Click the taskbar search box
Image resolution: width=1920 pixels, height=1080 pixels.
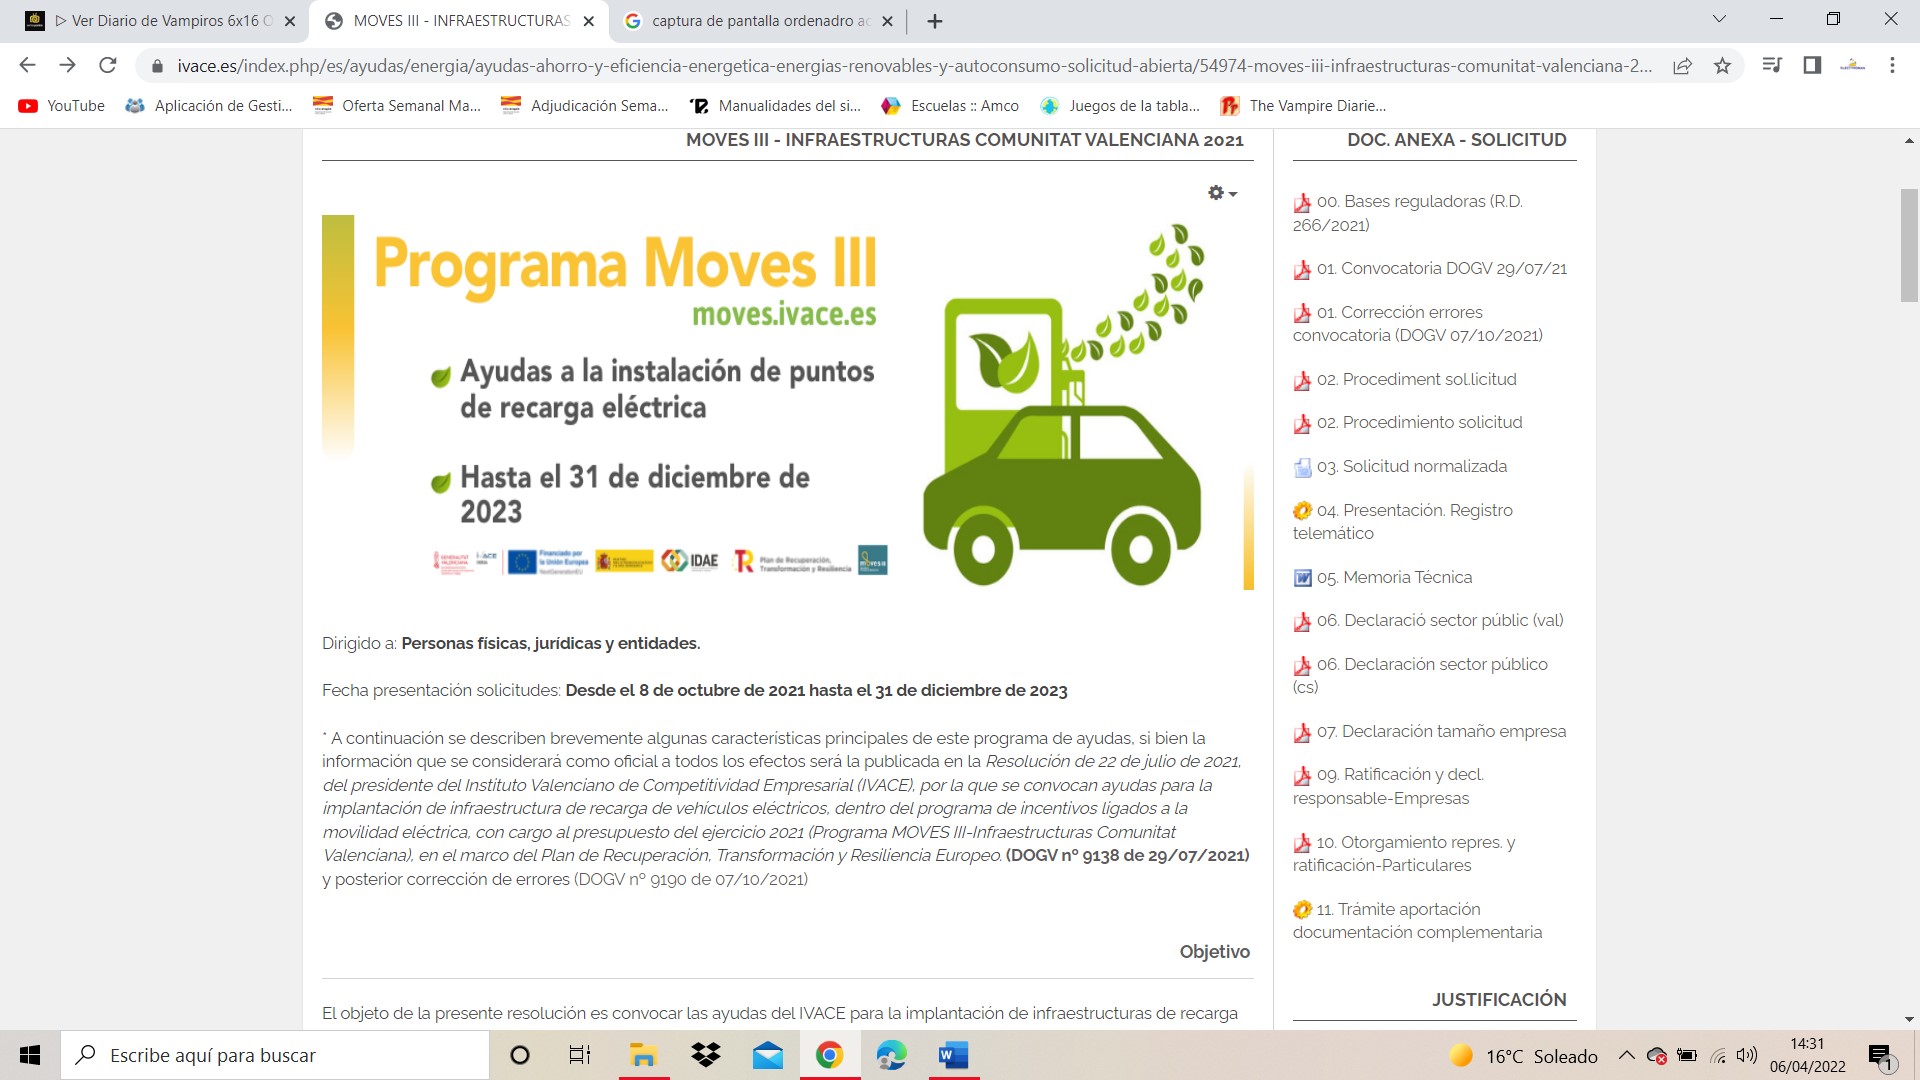(275, 1055)
